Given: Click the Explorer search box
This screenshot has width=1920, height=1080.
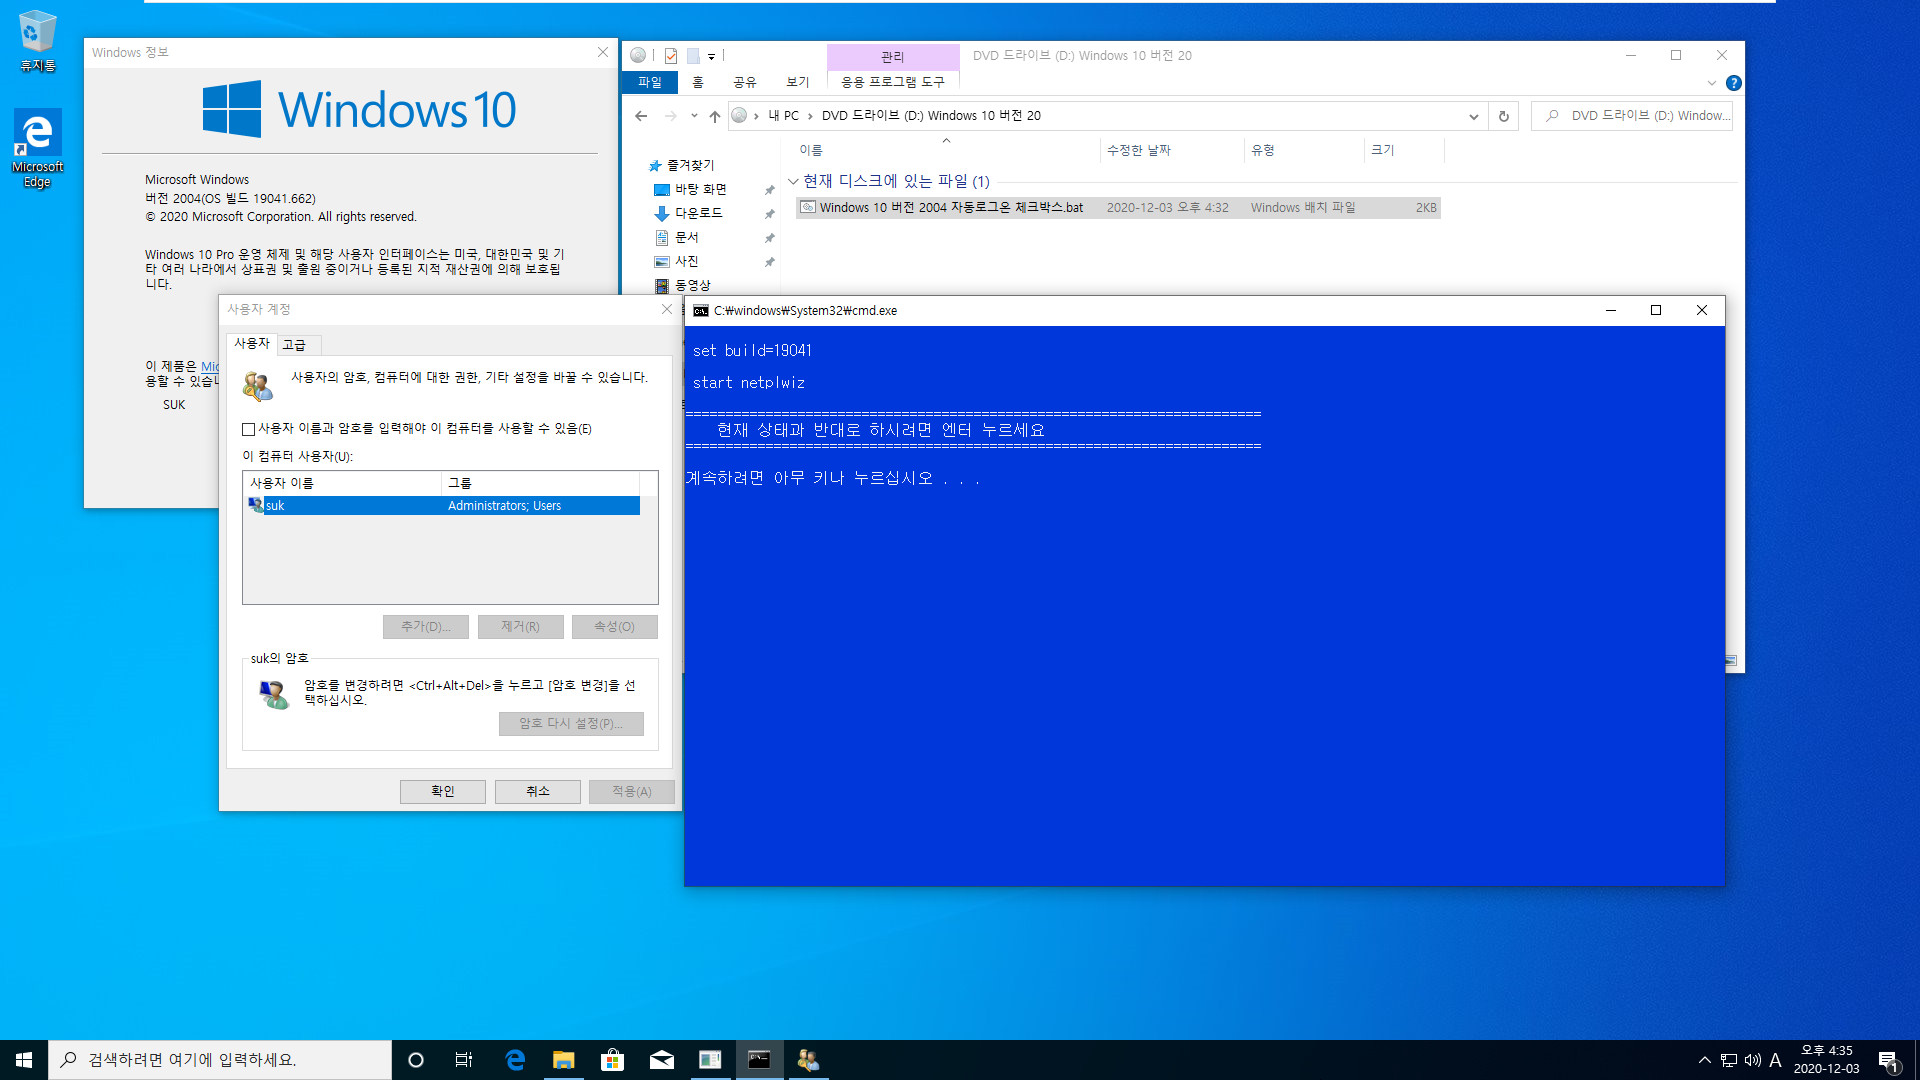Looking at the screenshot, I should pyautogui.click(x=1632, y=116).
